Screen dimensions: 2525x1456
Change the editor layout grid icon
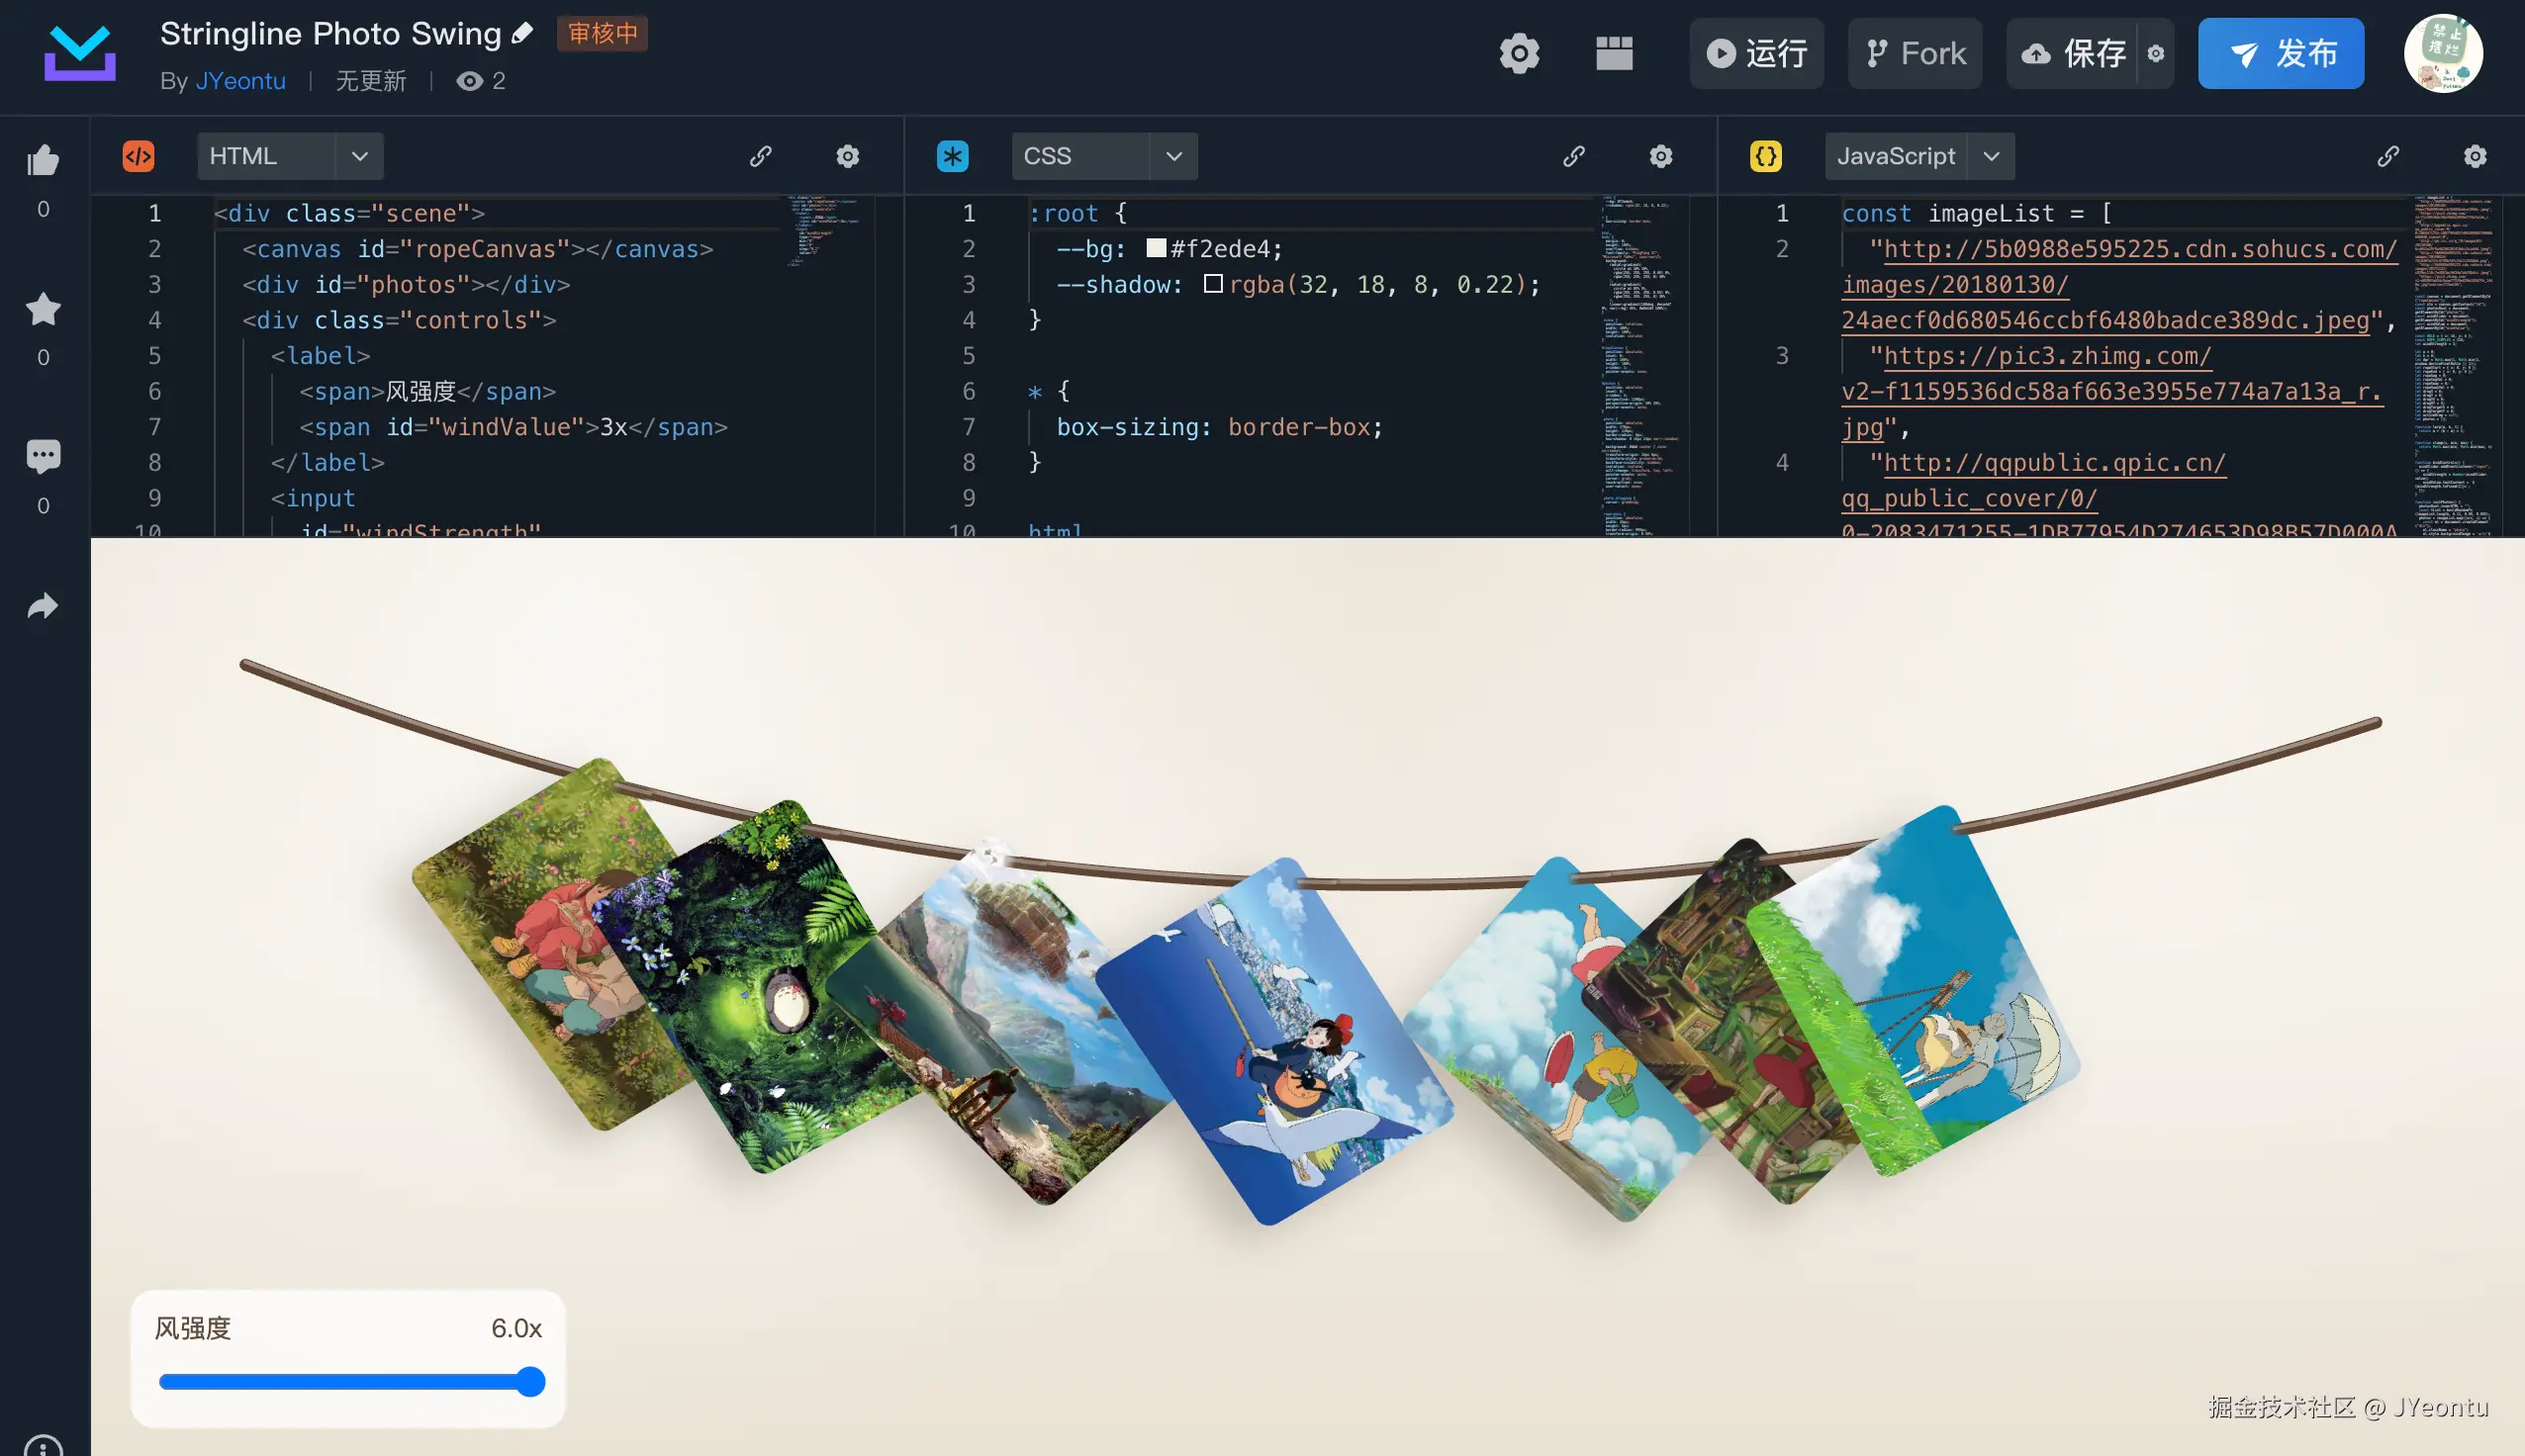pos(1614,53)
